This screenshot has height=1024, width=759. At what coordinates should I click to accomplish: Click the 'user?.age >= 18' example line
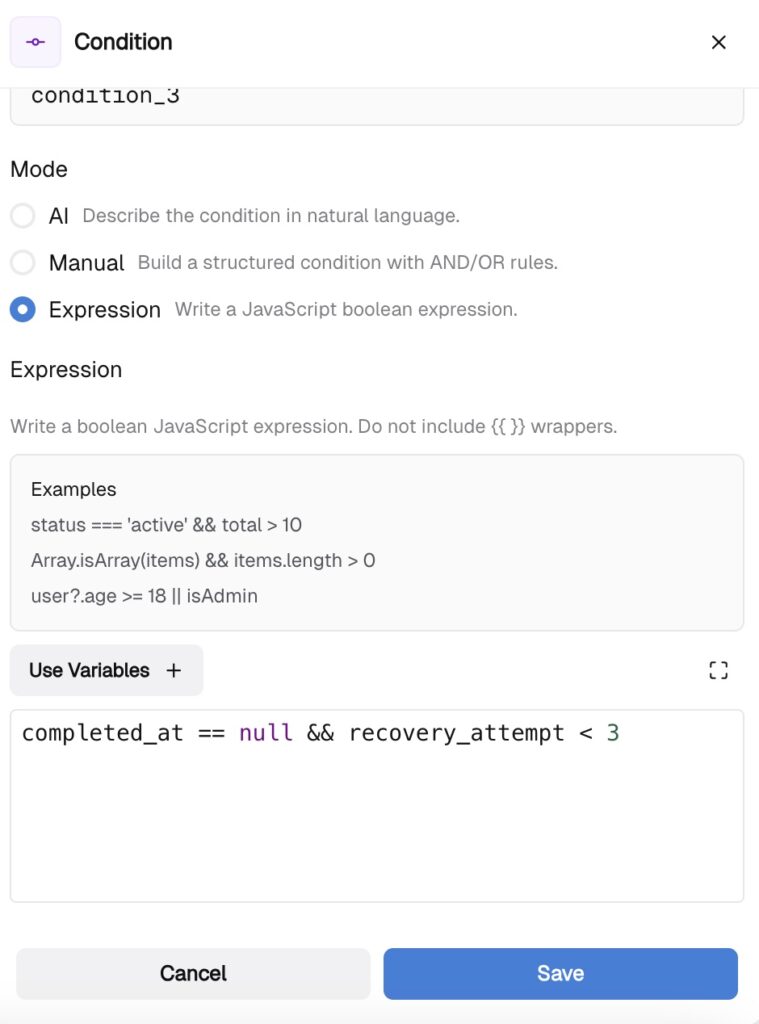(144, 596)
